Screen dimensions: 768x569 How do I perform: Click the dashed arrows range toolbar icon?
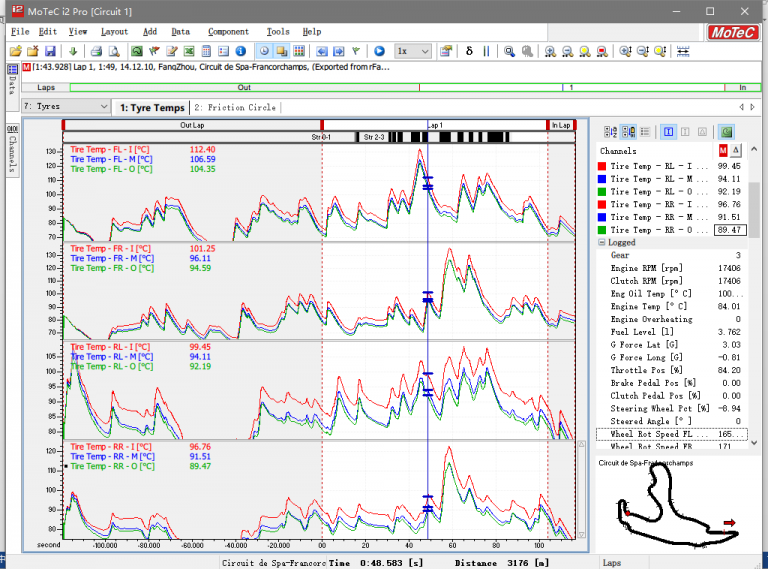683,51
